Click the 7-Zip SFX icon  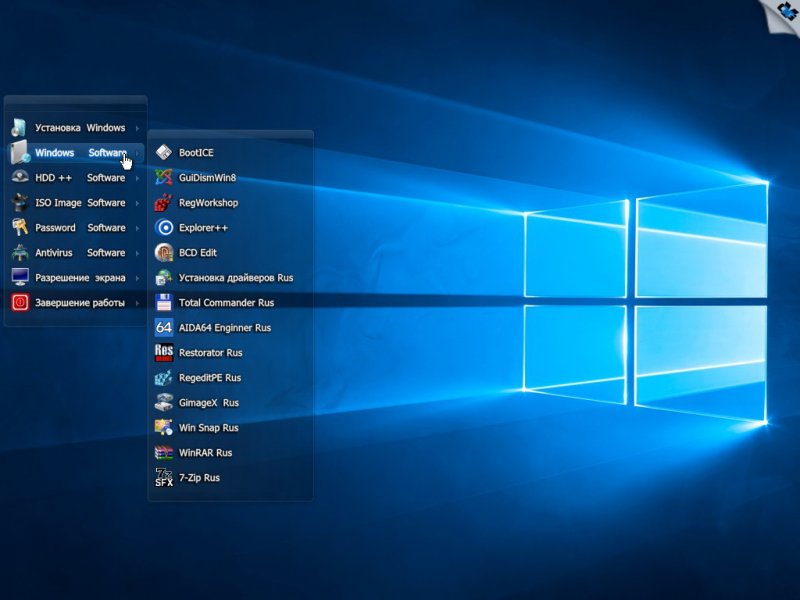(x=164, y=477)
